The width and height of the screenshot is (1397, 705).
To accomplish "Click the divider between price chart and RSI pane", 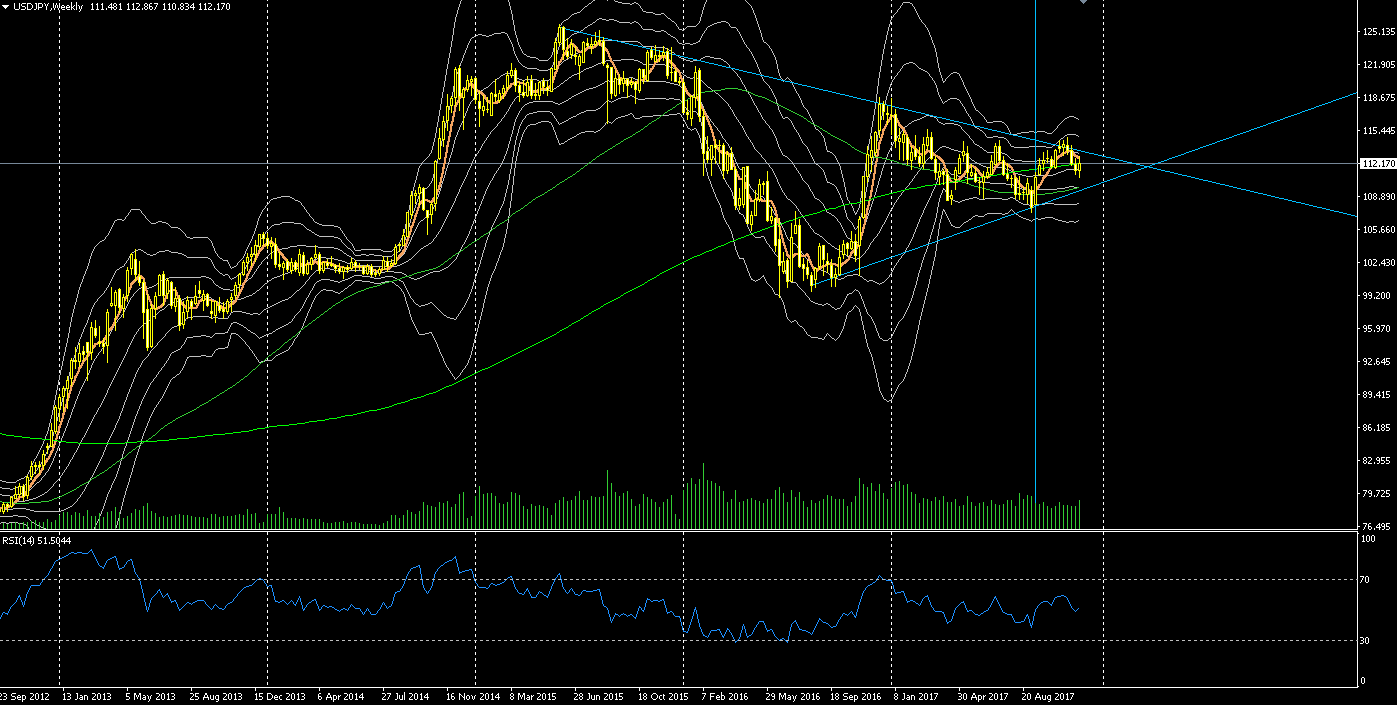I will tap(680, 531).
